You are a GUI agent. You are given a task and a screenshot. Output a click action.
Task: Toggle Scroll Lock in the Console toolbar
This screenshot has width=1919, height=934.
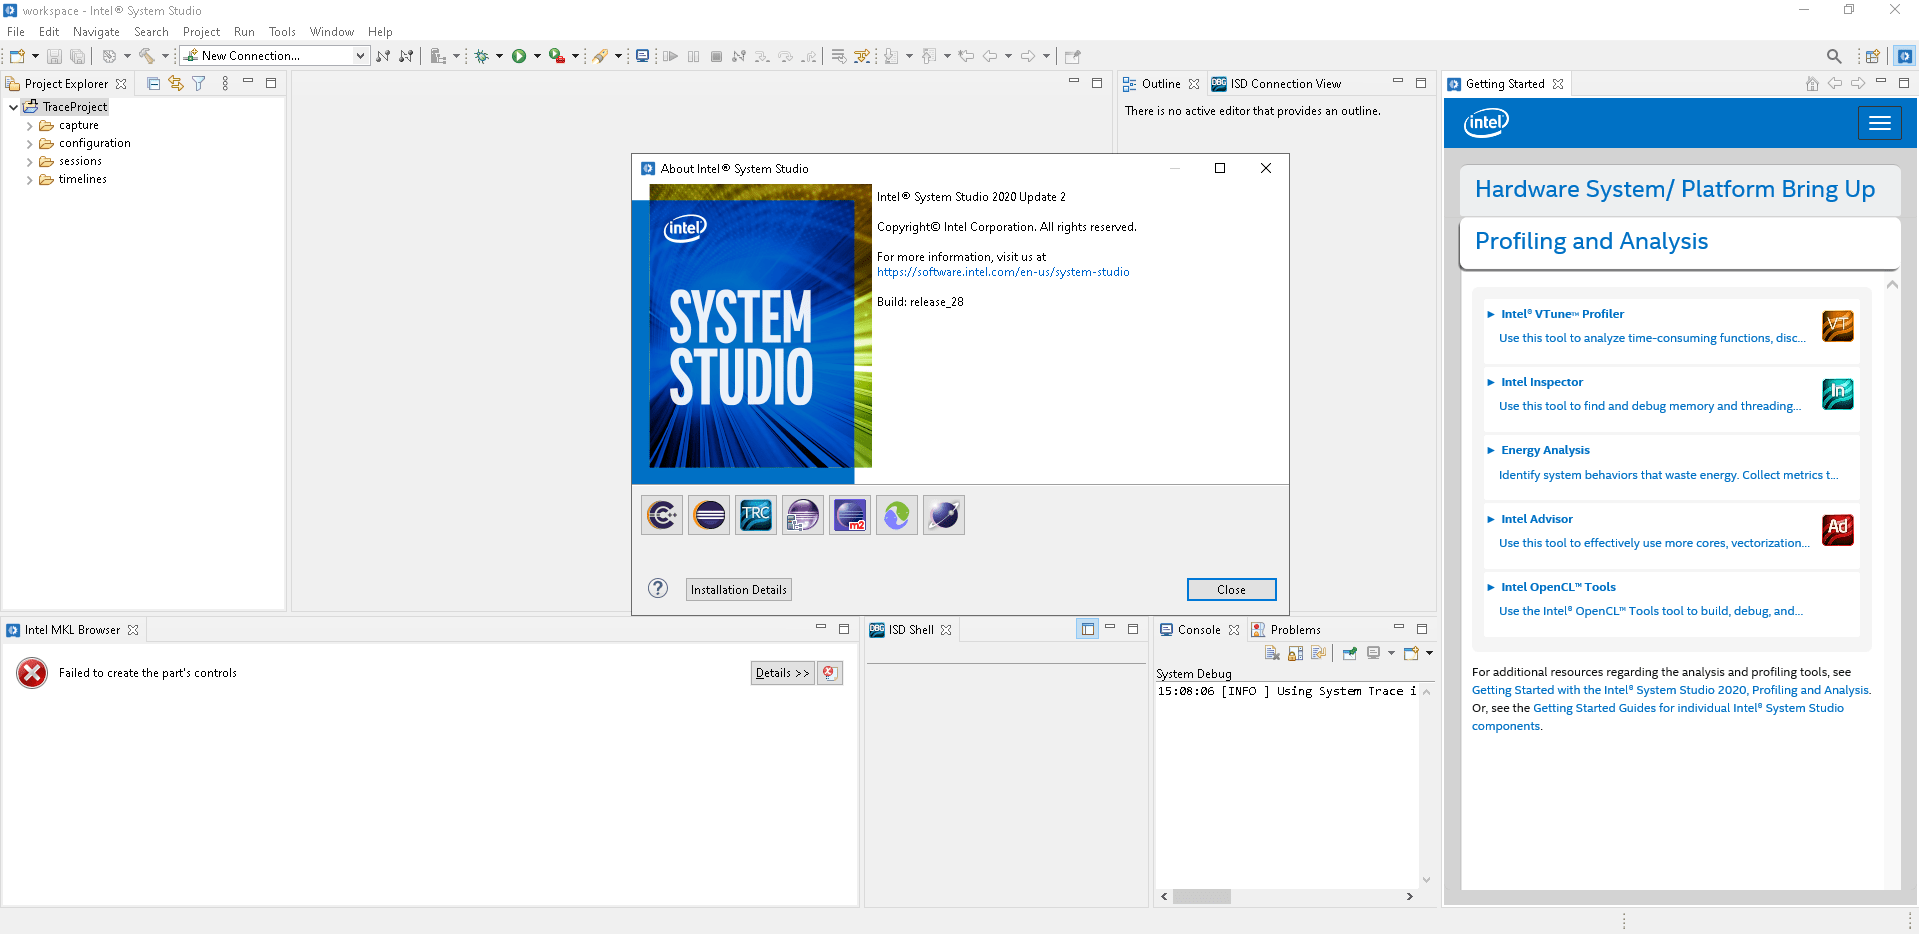(1295, 653)
